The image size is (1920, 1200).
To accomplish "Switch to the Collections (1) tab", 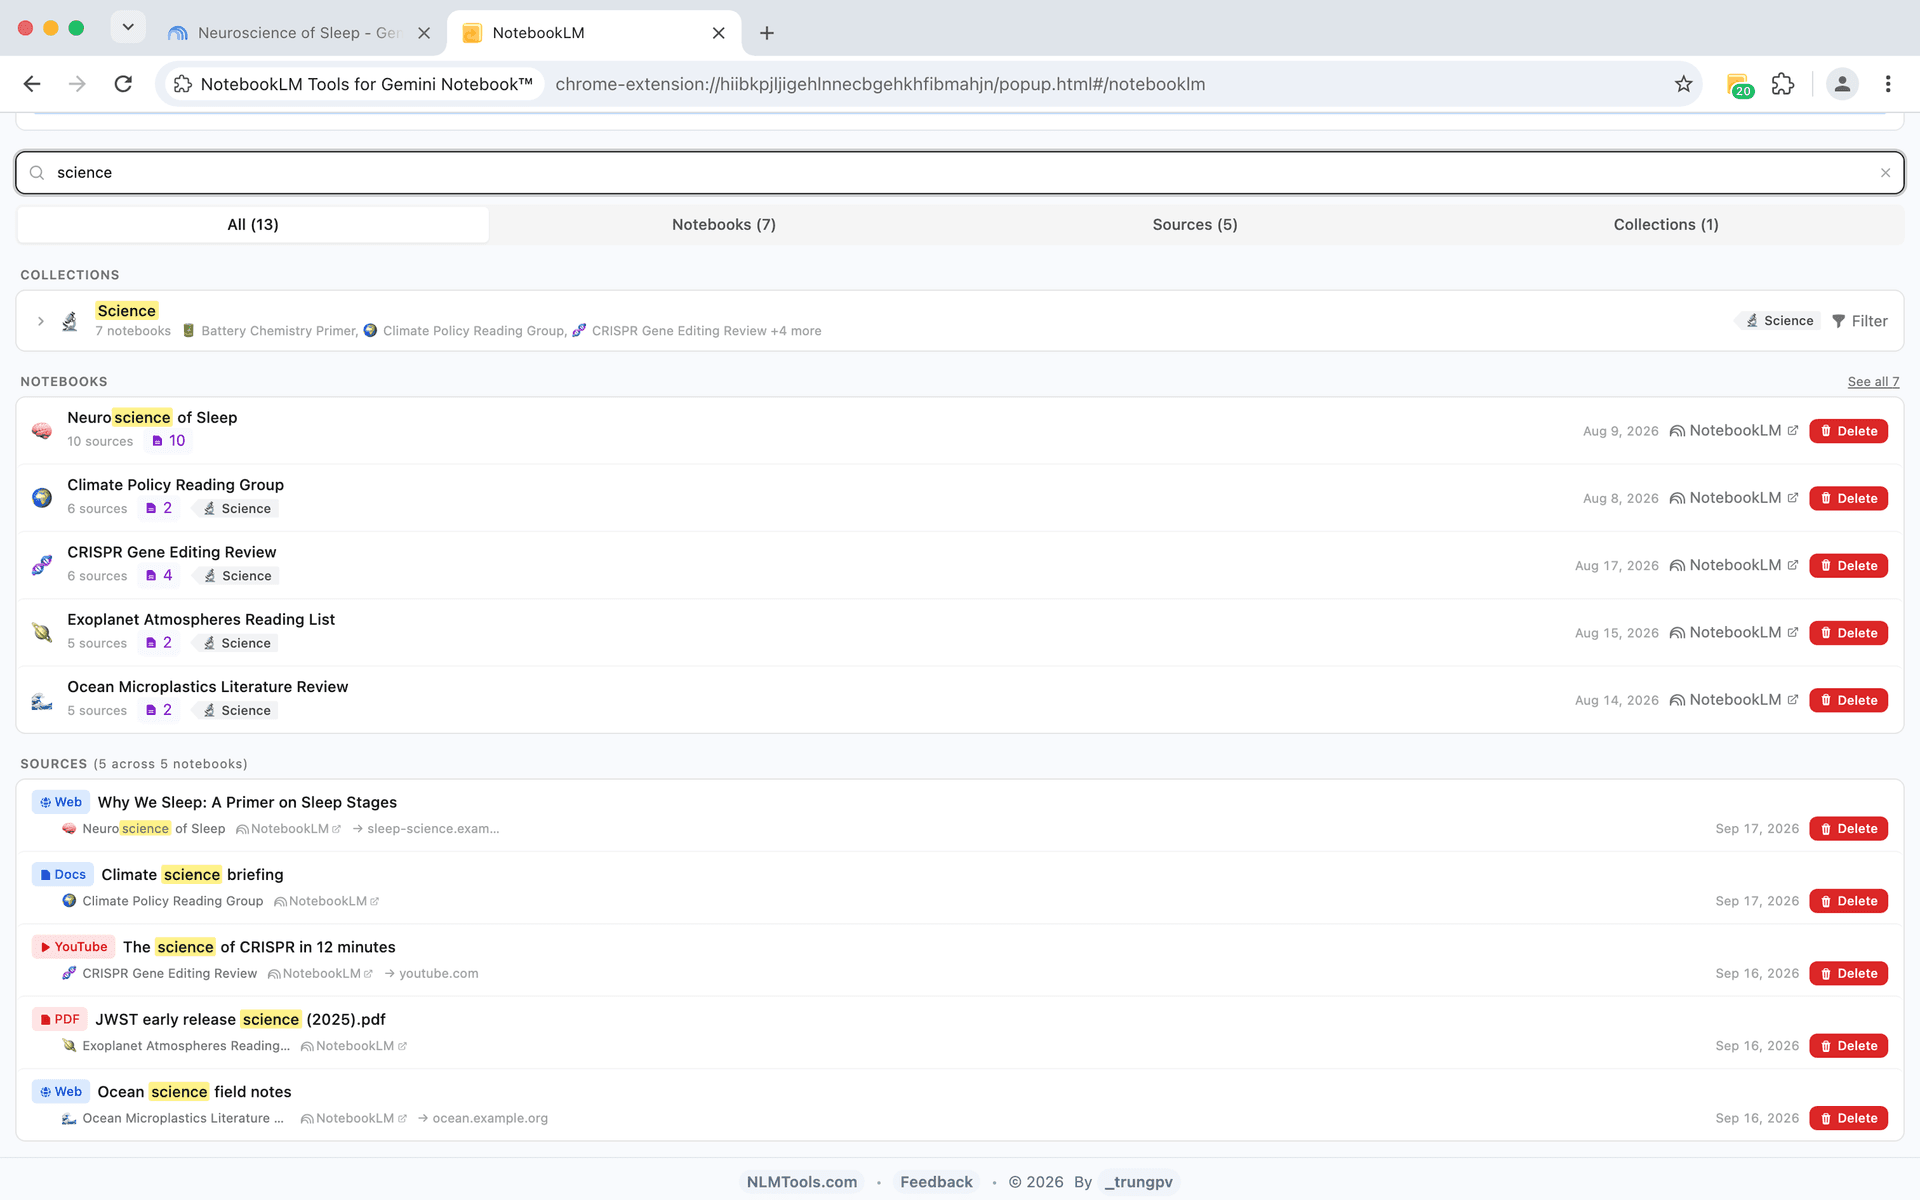I will pos(1666,225).
